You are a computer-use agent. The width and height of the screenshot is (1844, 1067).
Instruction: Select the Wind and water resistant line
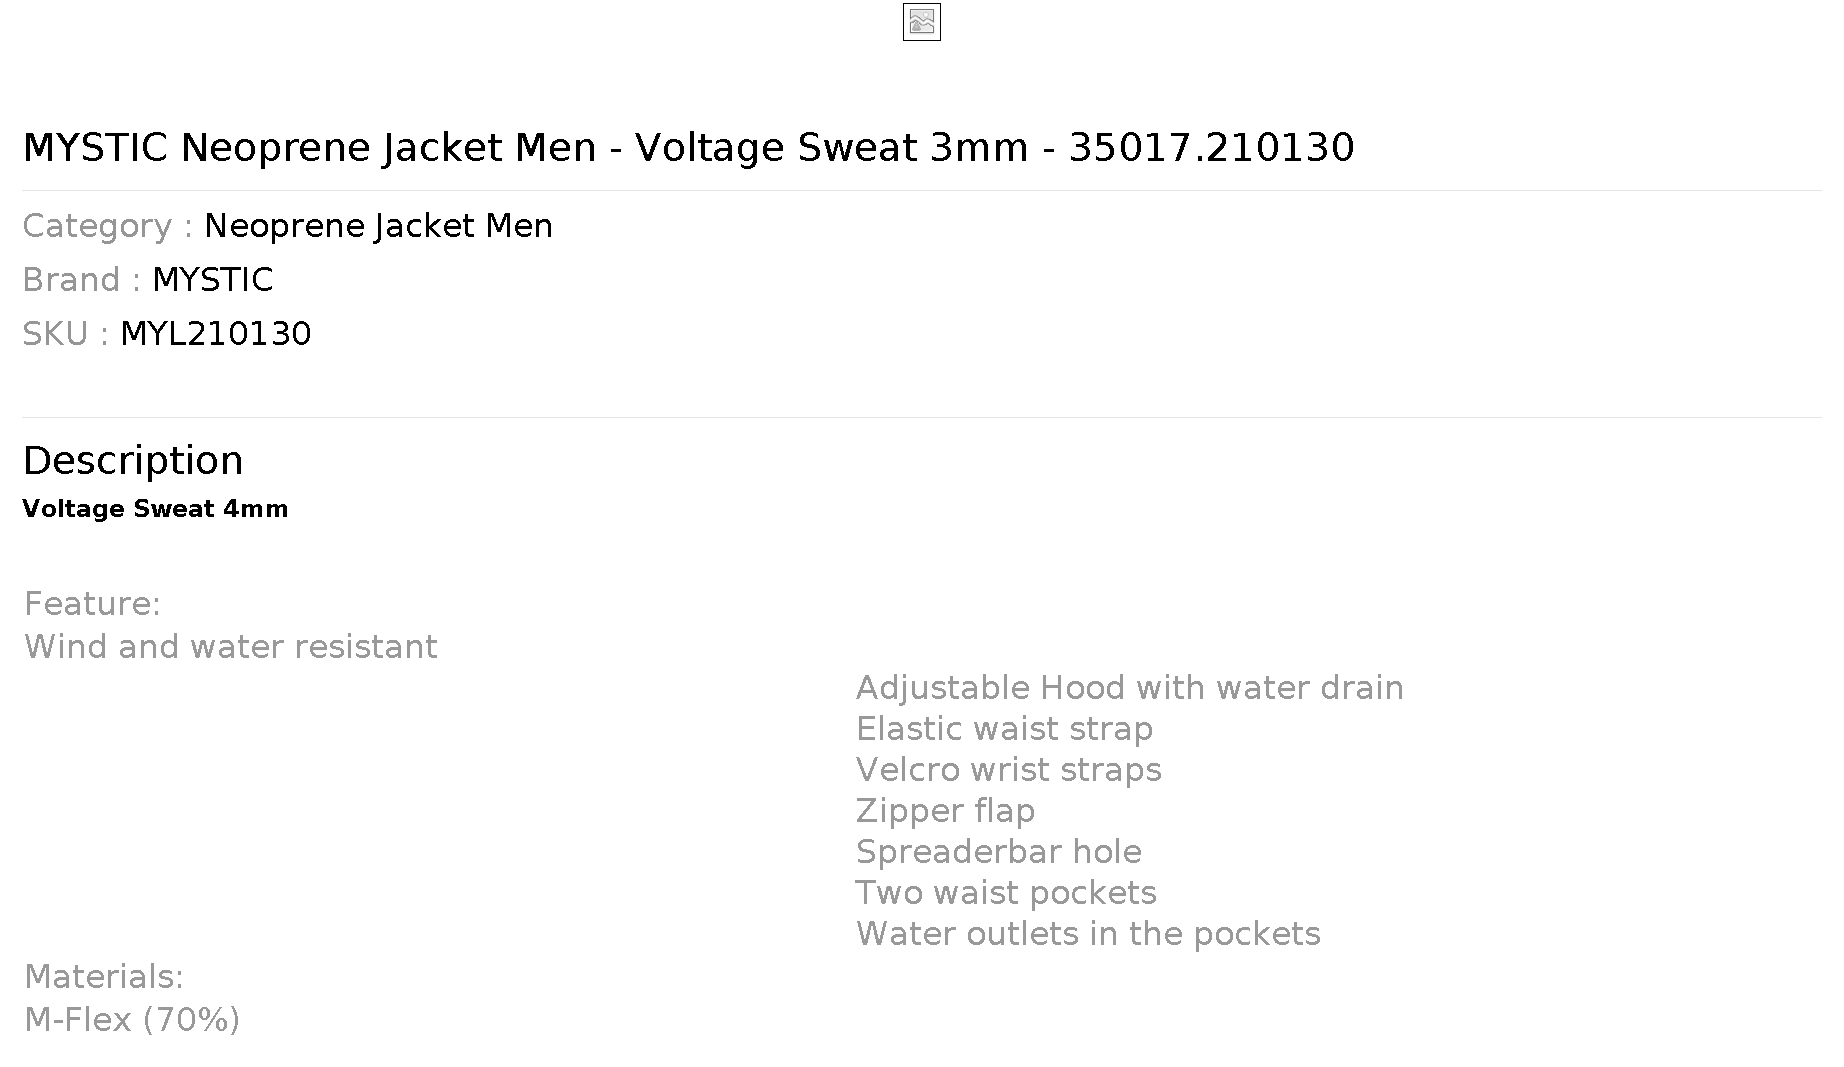(231, 647)
